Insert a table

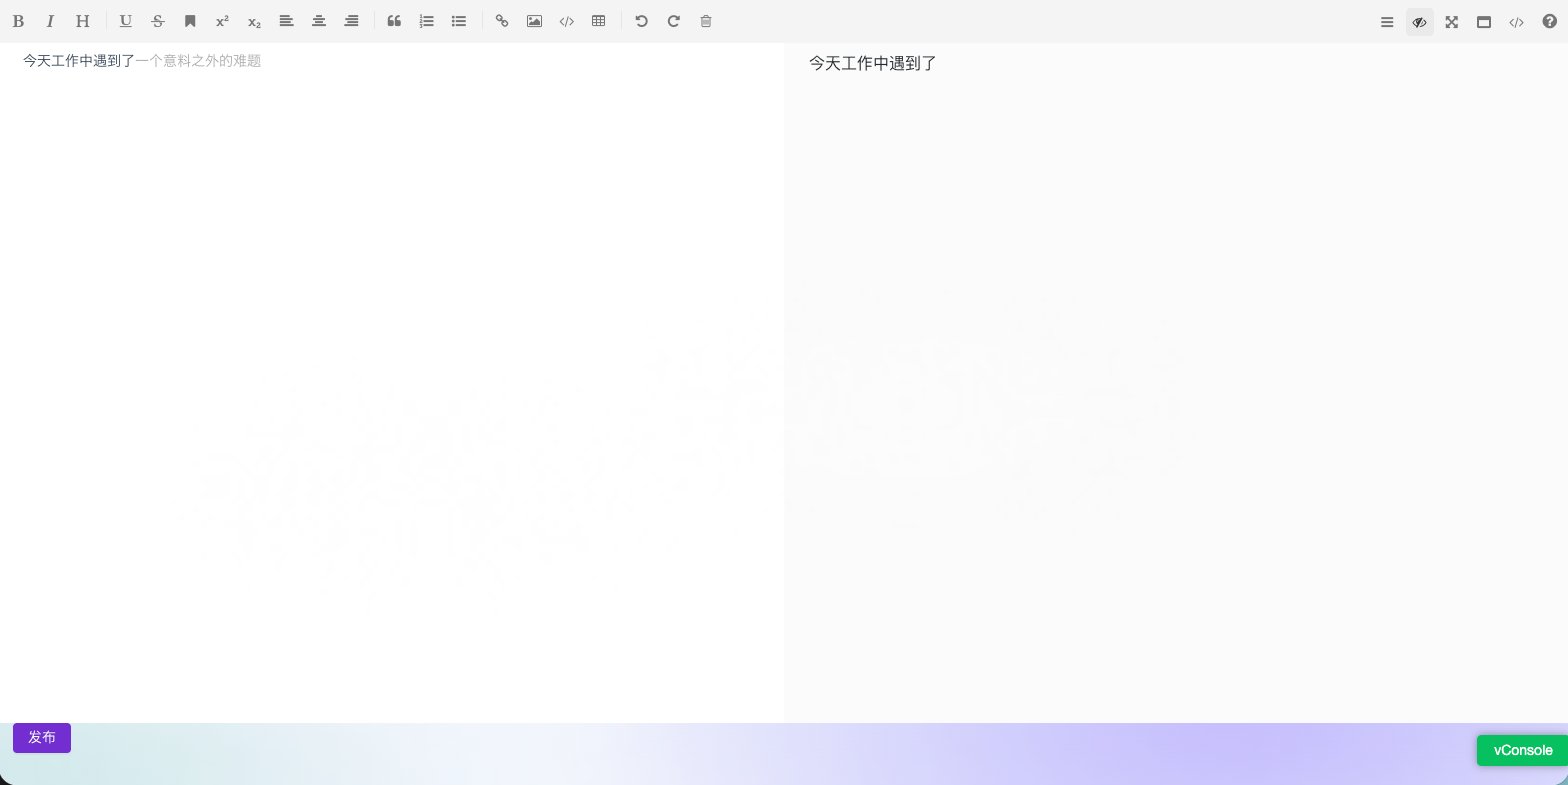[598, 21]
